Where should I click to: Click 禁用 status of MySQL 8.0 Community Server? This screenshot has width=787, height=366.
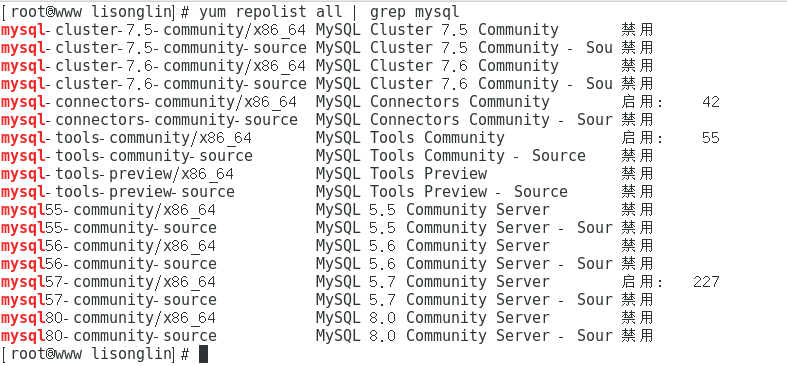click(637, 318)
